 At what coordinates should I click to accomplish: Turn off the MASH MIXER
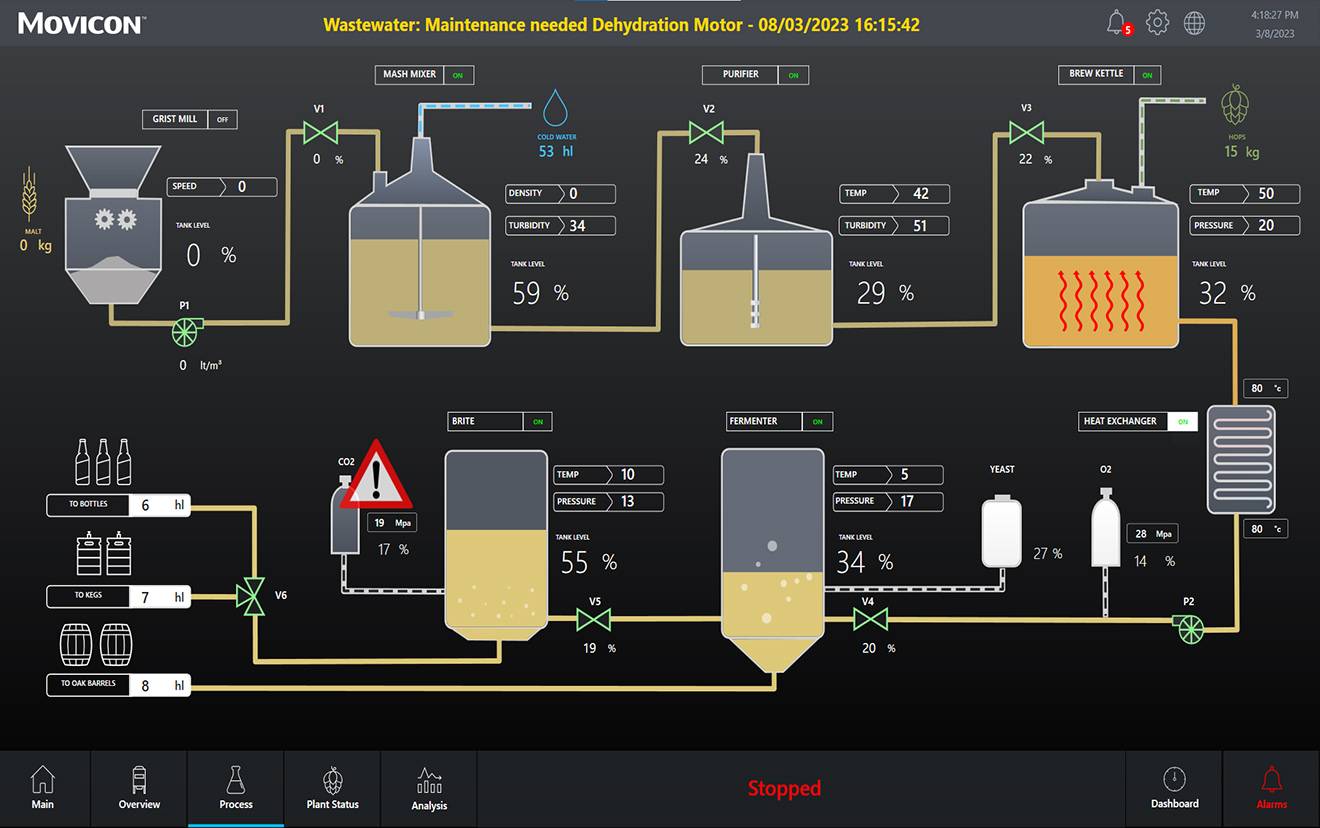pyautogui.click(x=458, y=74)
